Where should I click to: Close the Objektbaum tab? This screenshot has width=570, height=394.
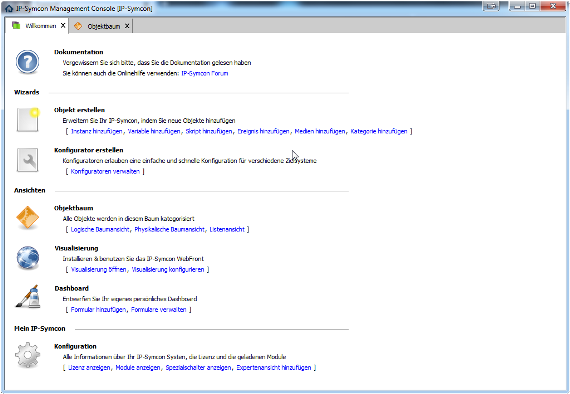[x=127, y=26]
